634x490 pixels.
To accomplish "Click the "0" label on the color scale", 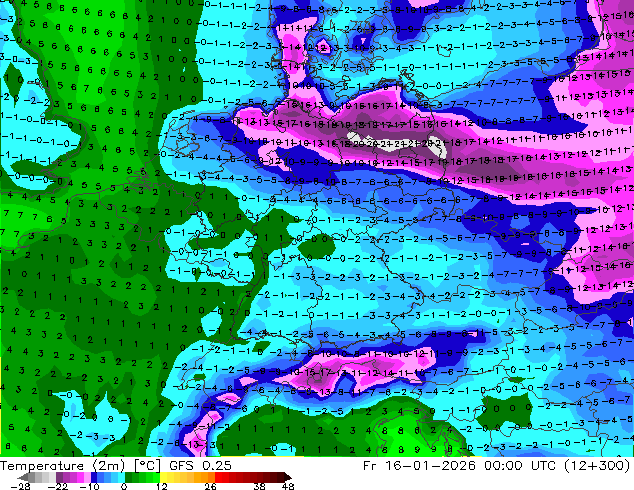I will [x=124, y=486].
